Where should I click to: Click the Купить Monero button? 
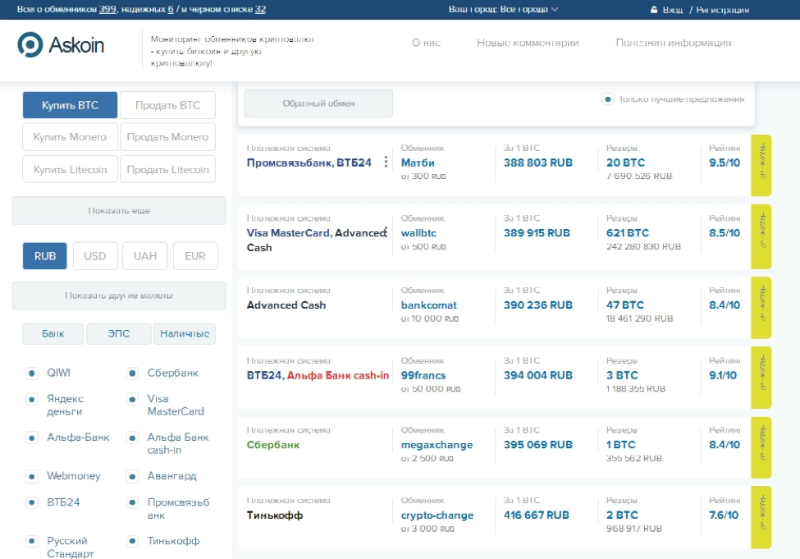70,137
